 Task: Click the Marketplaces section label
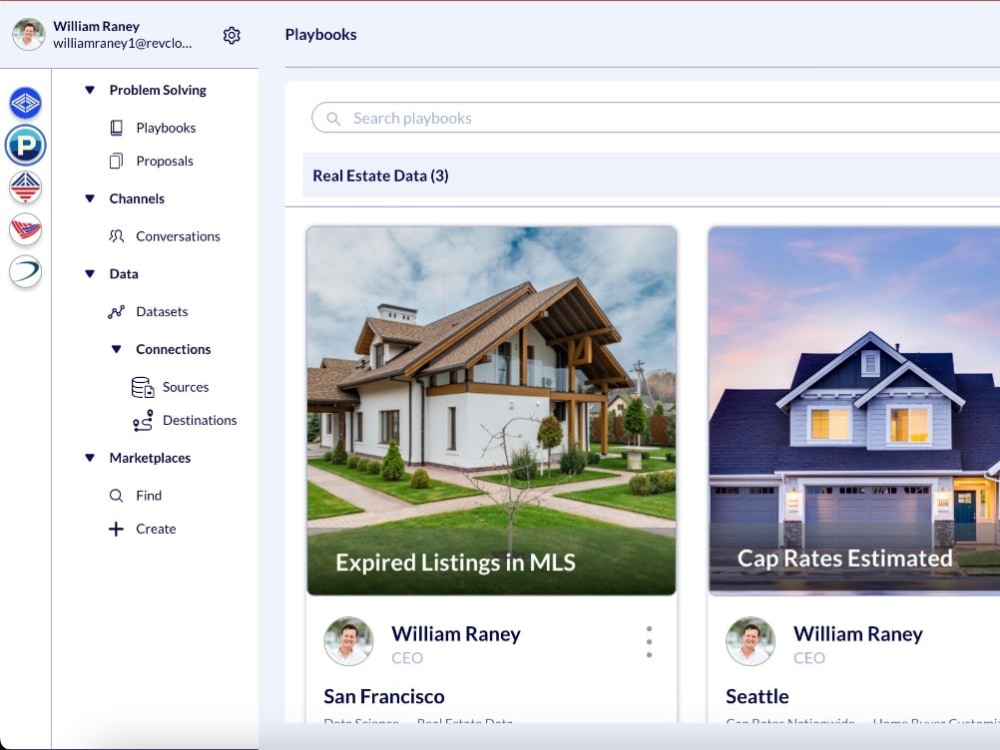pos(150,458)
